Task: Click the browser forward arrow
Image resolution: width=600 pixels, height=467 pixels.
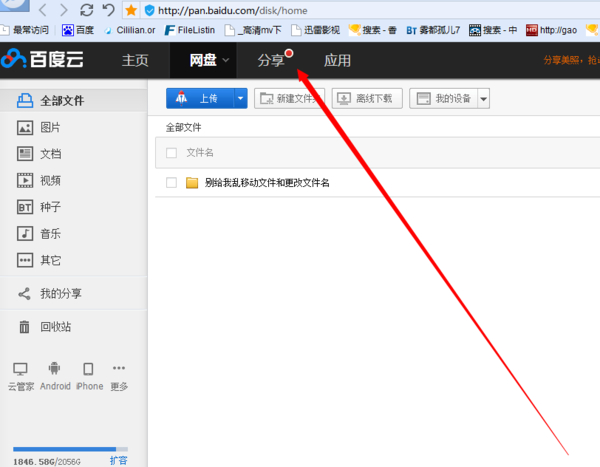Action: tap(64, 10)
